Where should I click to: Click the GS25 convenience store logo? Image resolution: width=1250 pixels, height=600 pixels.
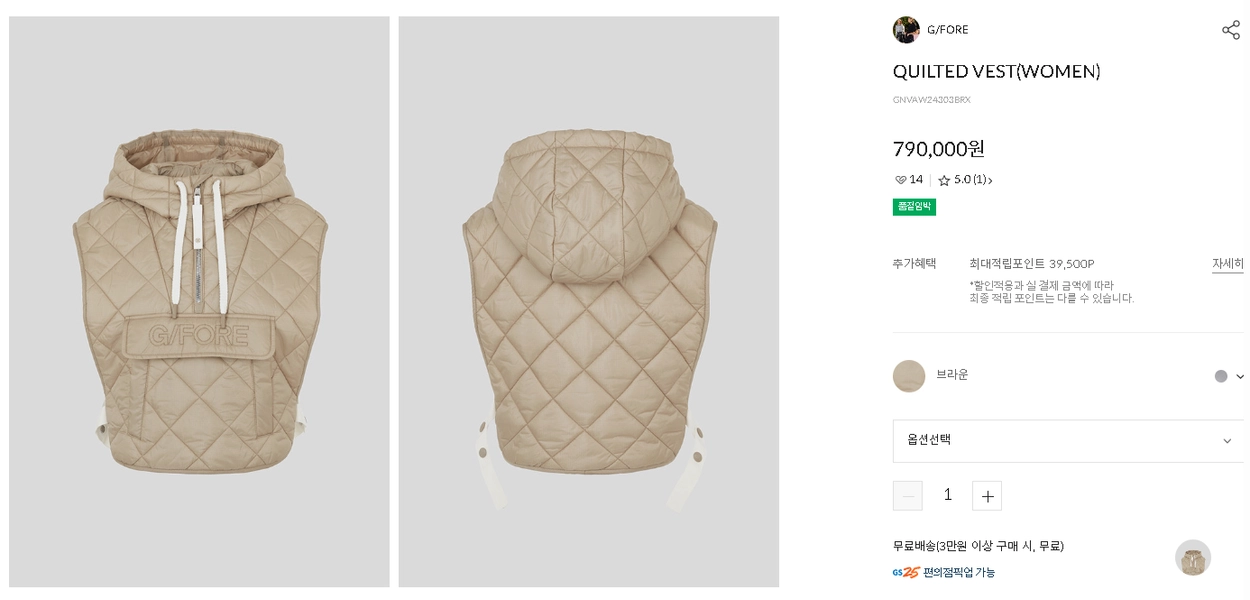(x=905, y=573)
